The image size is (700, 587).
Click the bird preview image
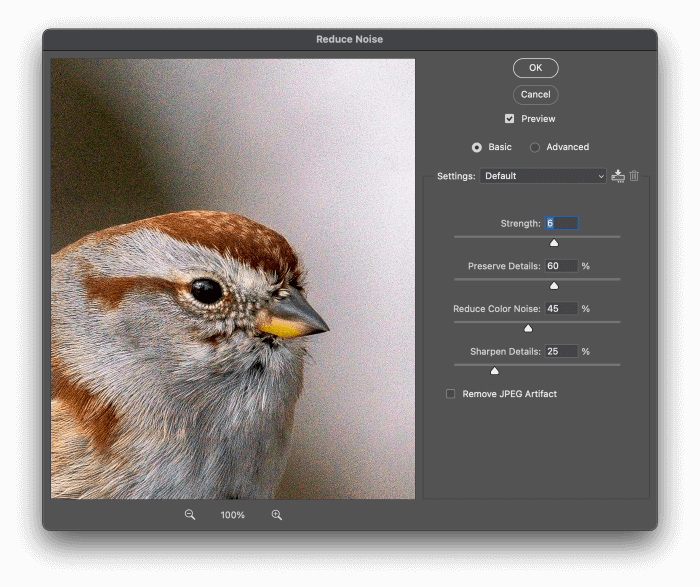[233, 278]
